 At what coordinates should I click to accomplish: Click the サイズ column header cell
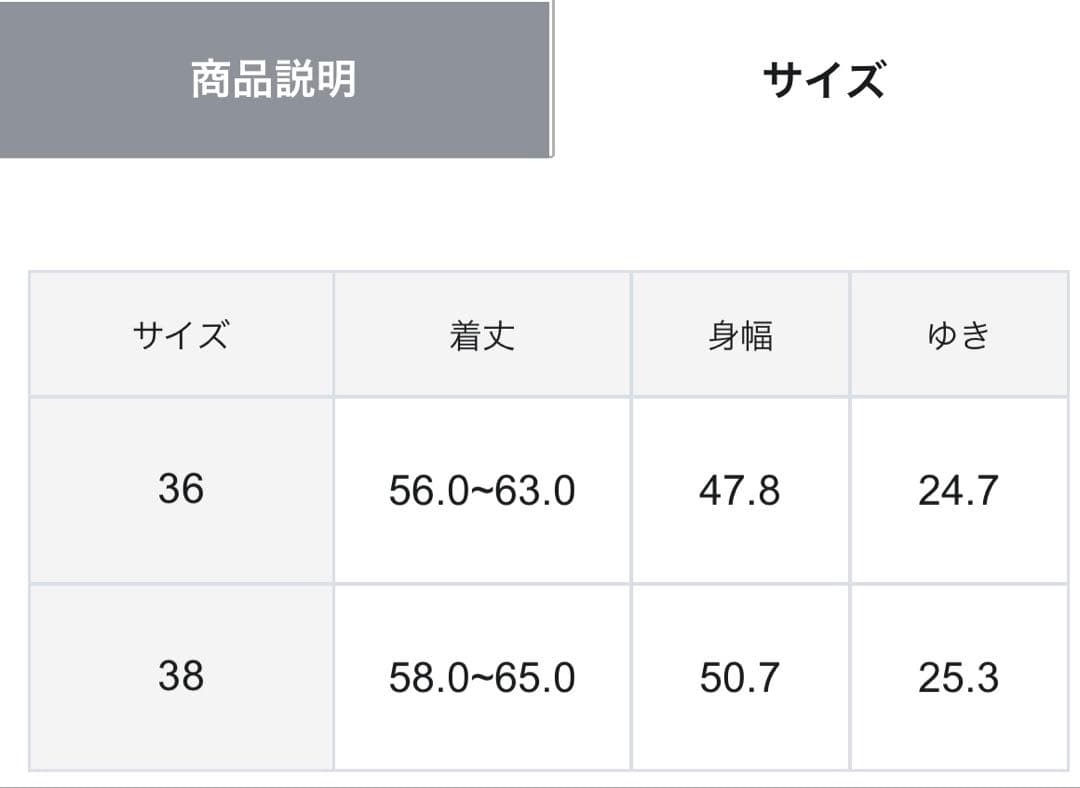(181, 335)
